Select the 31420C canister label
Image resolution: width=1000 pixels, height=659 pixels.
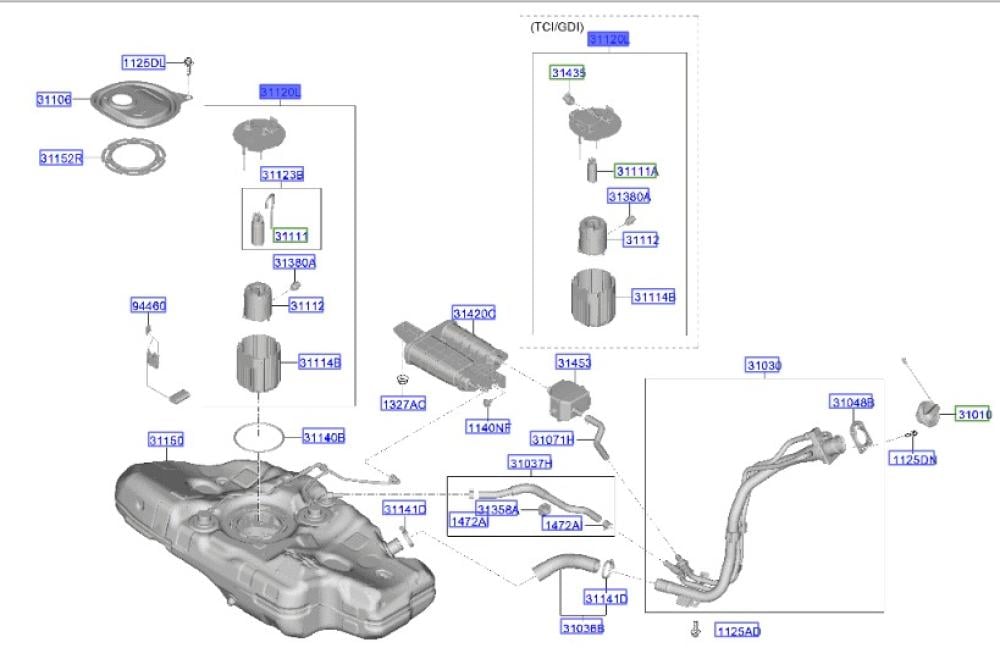pos(474,314)
